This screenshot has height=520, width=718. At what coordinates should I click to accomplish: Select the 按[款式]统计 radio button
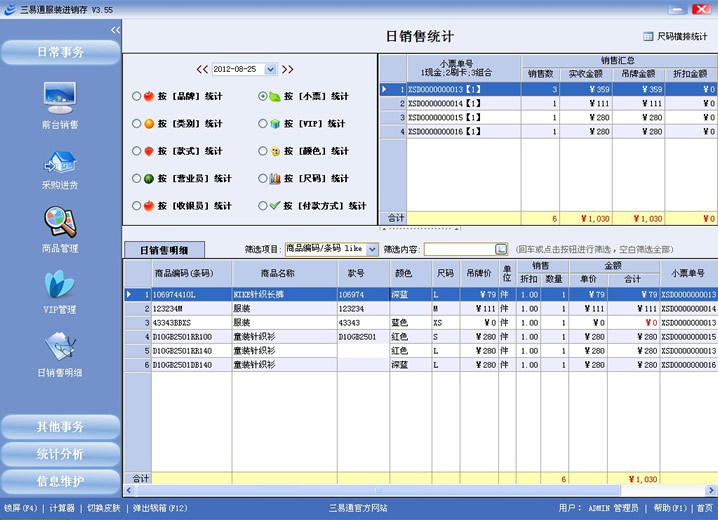pyautogui.click(x=136, y=151)
